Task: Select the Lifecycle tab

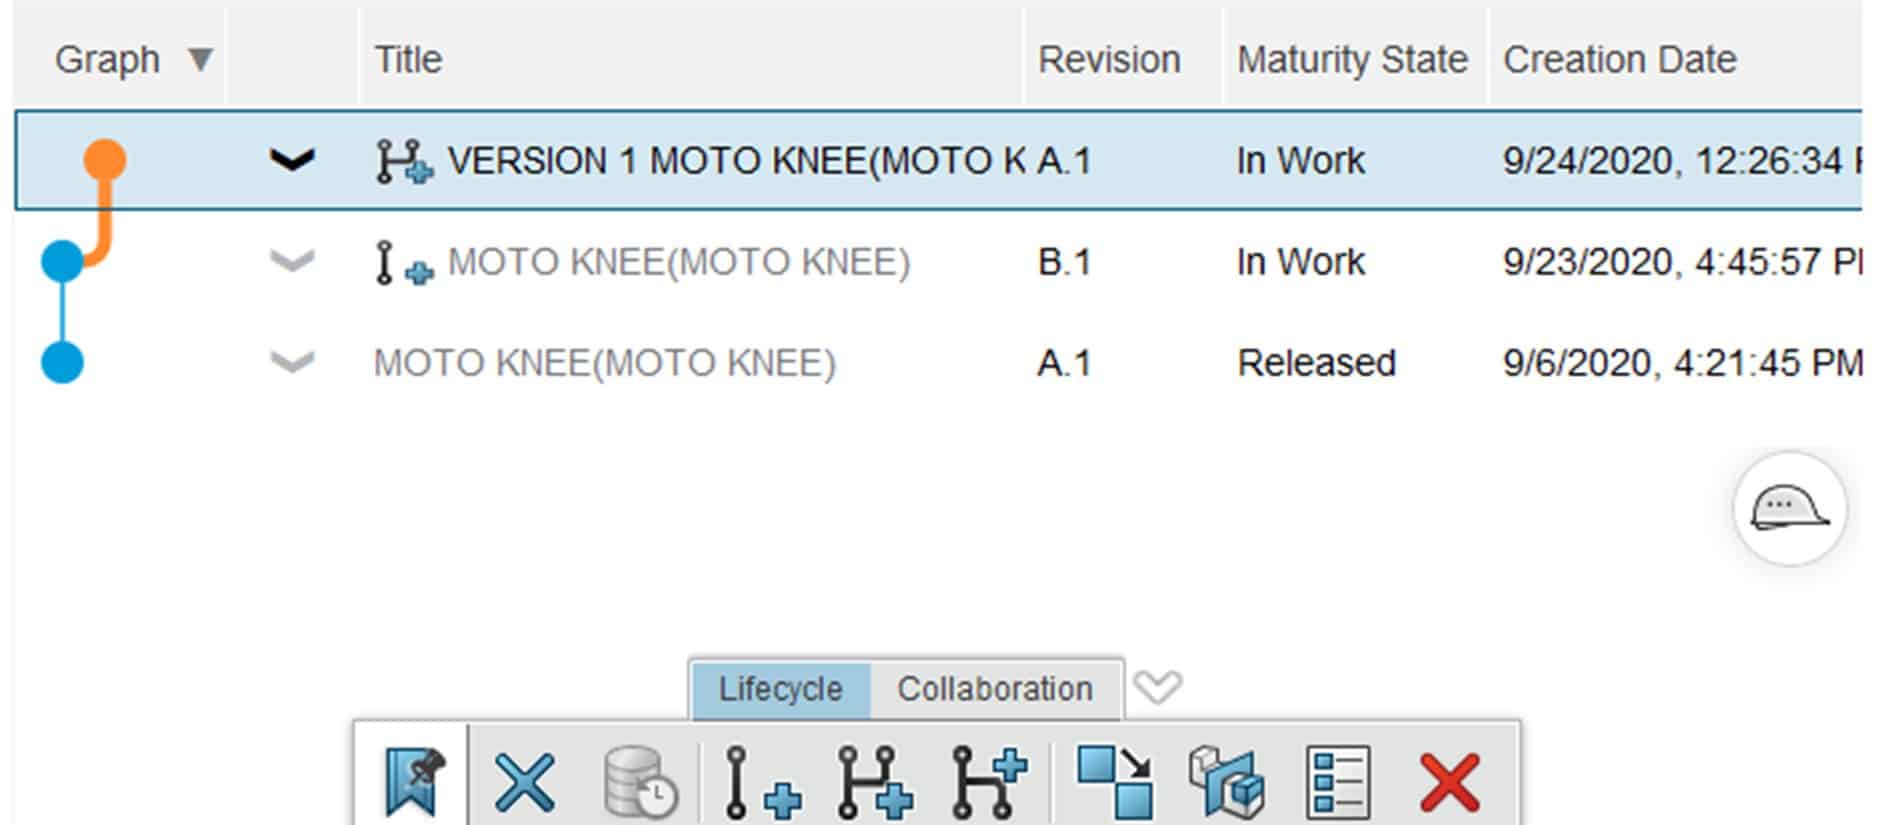Action: tap(781, 688)
